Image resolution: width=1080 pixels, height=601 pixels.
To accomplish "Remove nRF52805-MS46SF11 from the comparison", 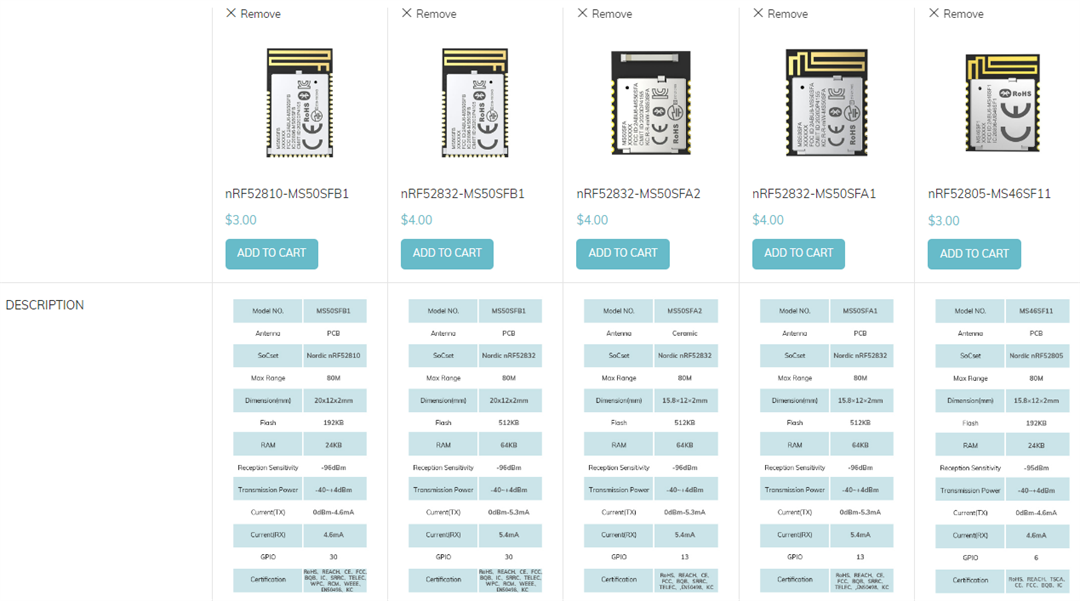I will (x=957, y=13).
